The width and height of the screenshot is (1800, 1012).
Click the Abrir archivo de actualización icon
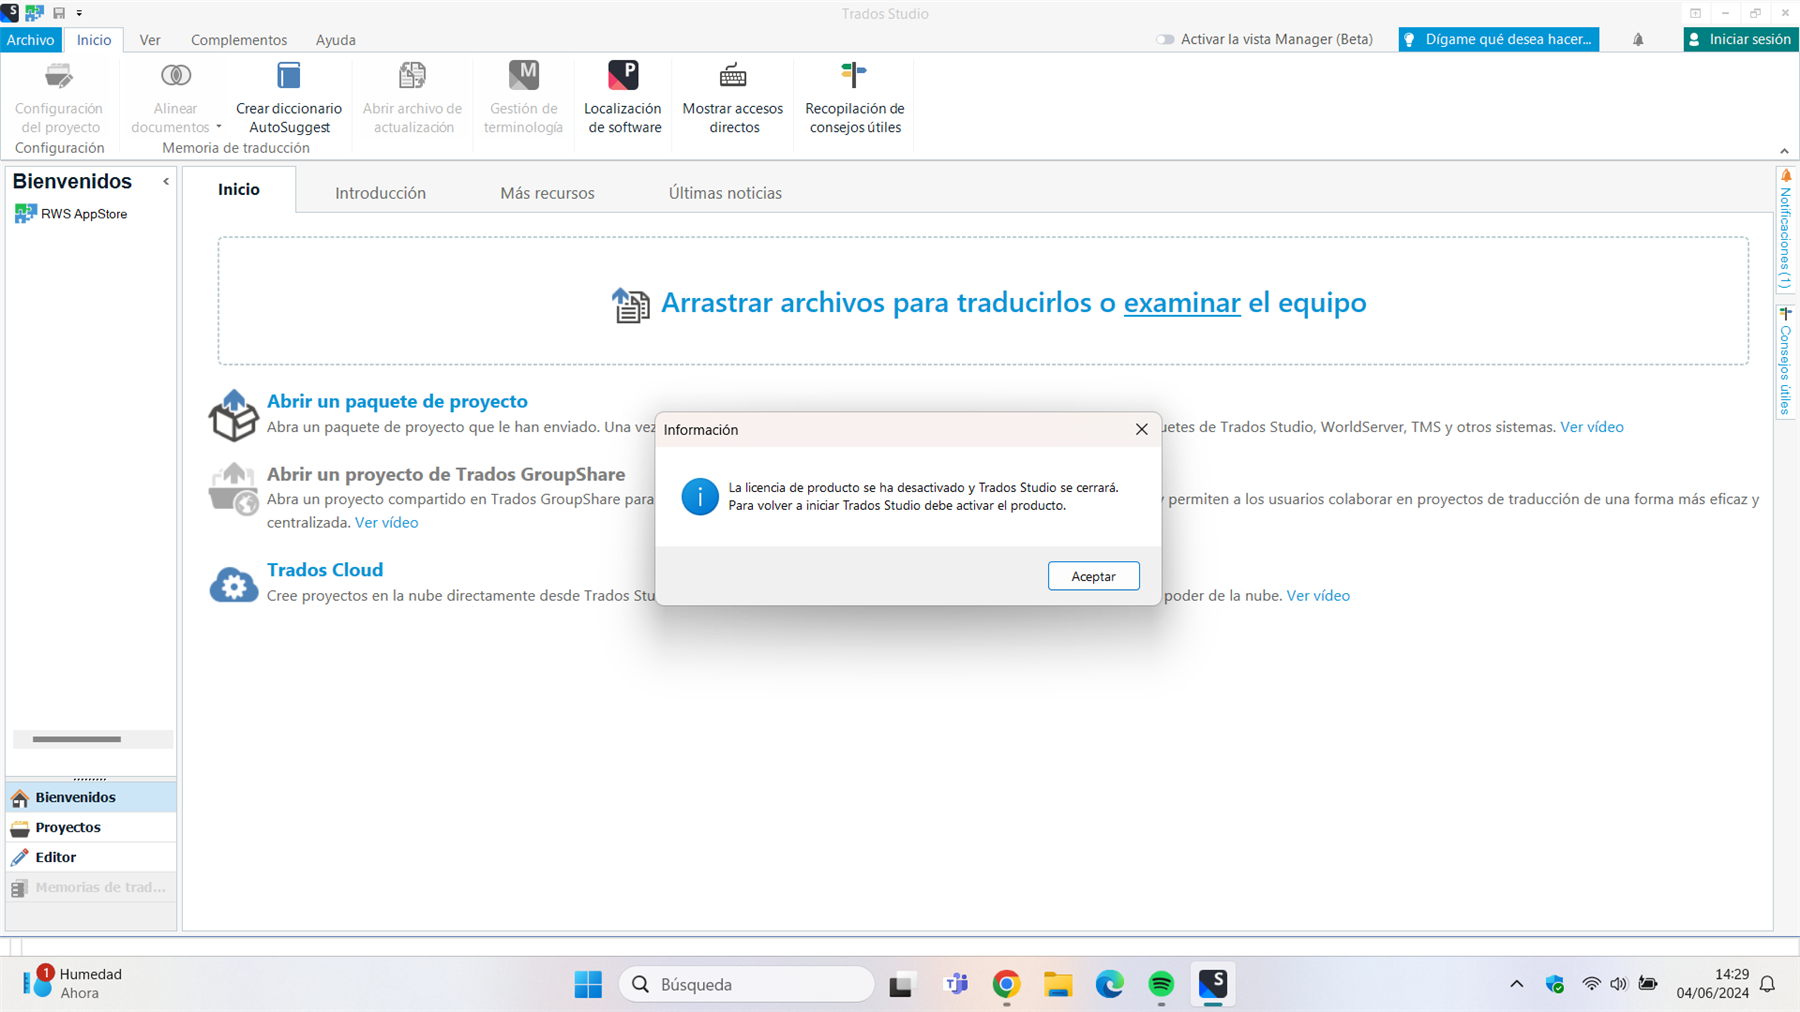pos(412,76)
